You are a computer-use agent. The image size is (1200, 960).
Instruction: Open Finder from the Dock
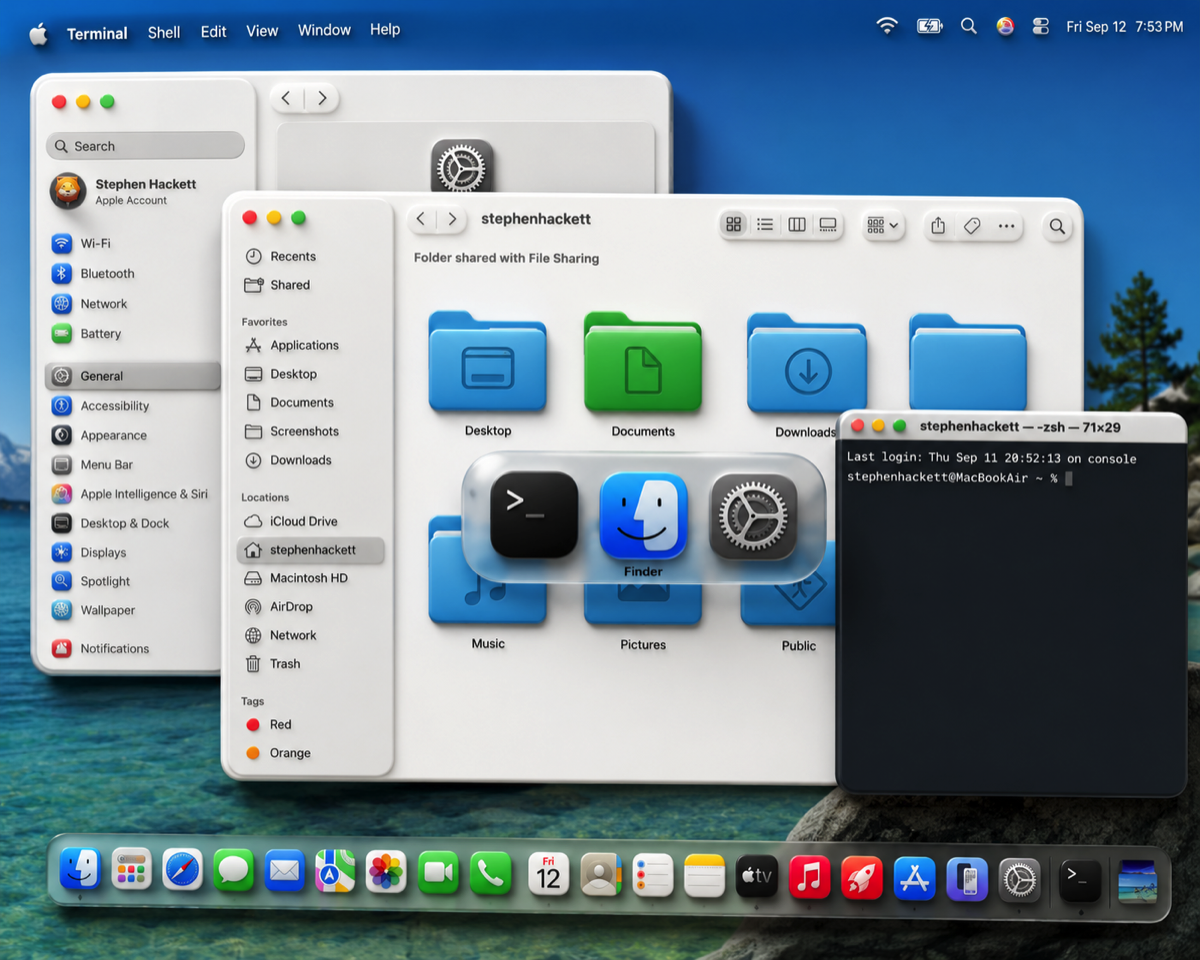80,870
